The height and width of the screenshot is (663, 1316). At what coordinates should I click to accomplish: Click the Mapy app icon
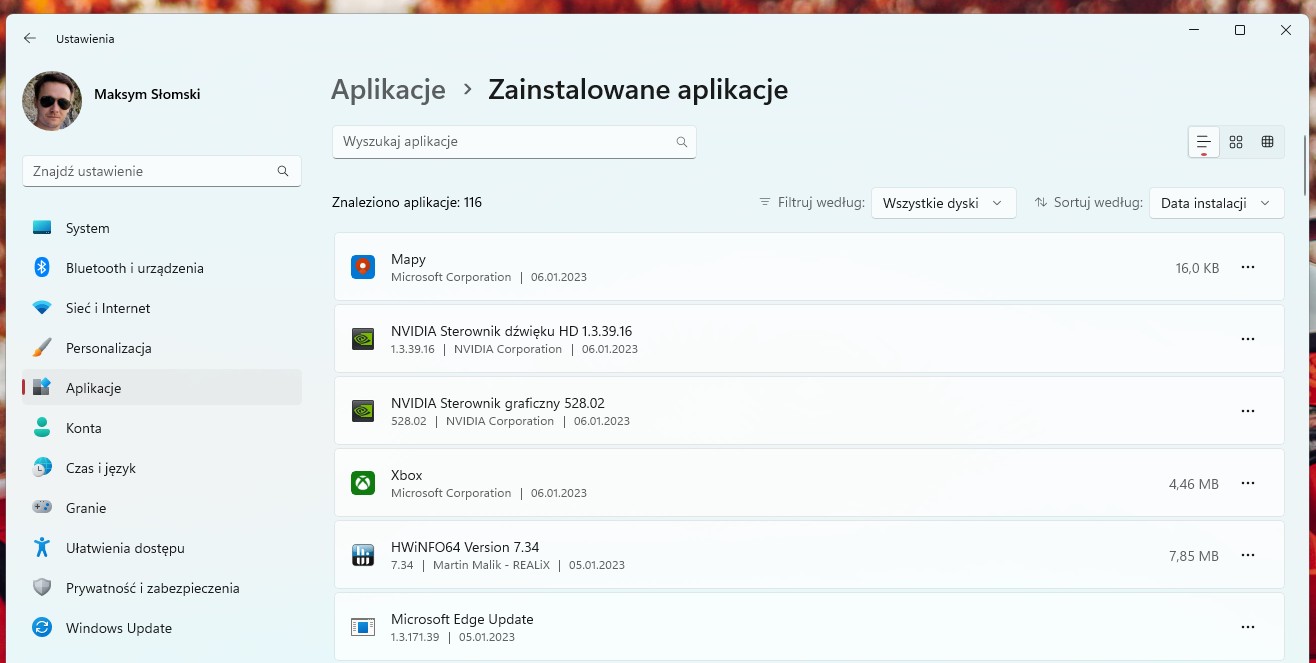(362, 267)
